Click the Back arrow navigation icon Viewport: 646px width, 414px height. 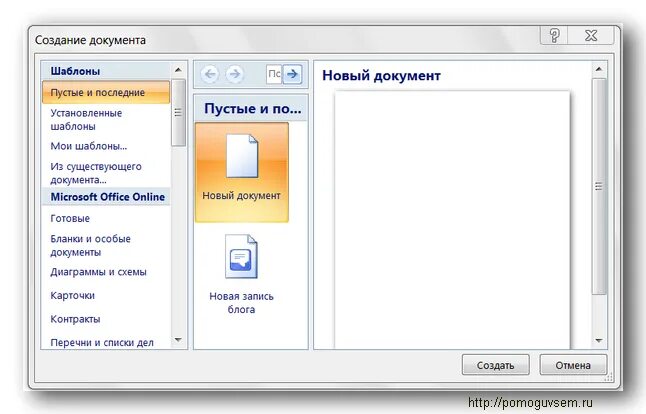click(x=210, y=74)
